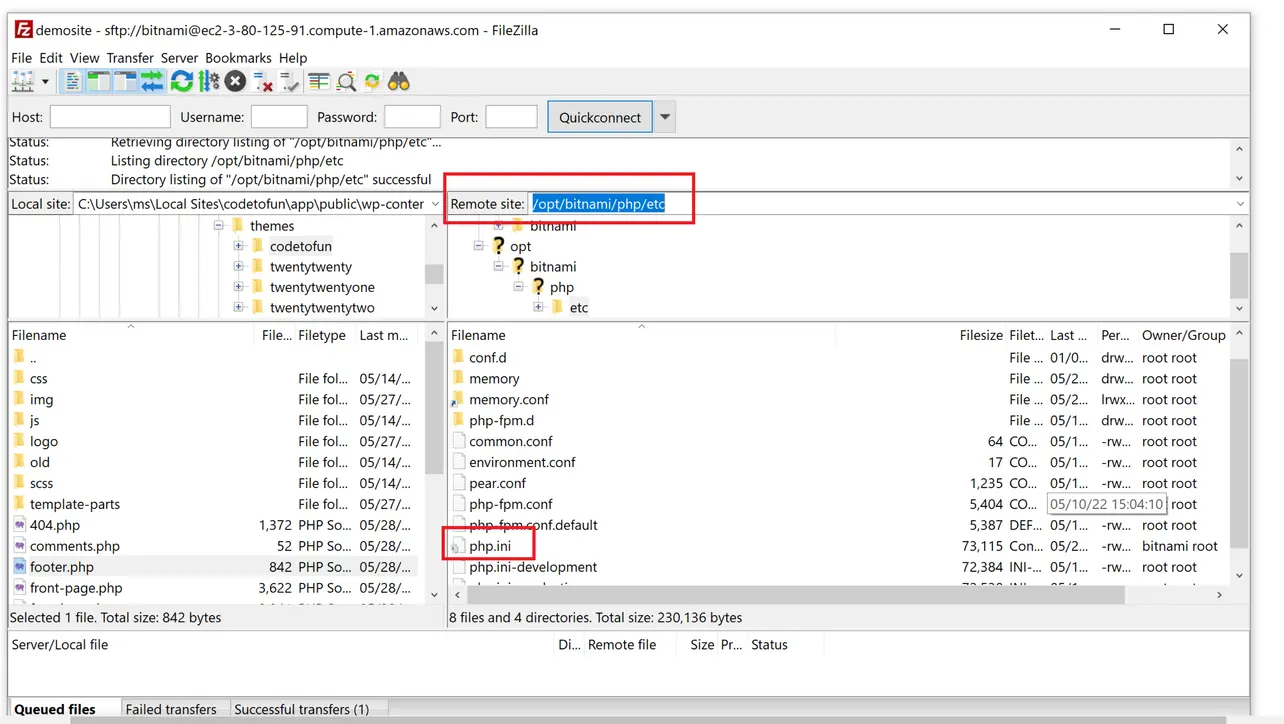1284x724 pixels.
Task: Reconnect to the last server
Action: [x=290, y=82]
